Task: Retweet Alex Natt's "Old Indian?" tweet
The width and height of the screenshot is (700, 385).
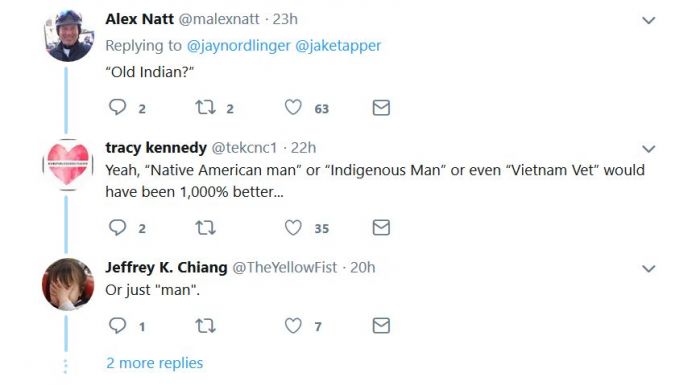Action: tap(206, 107)
